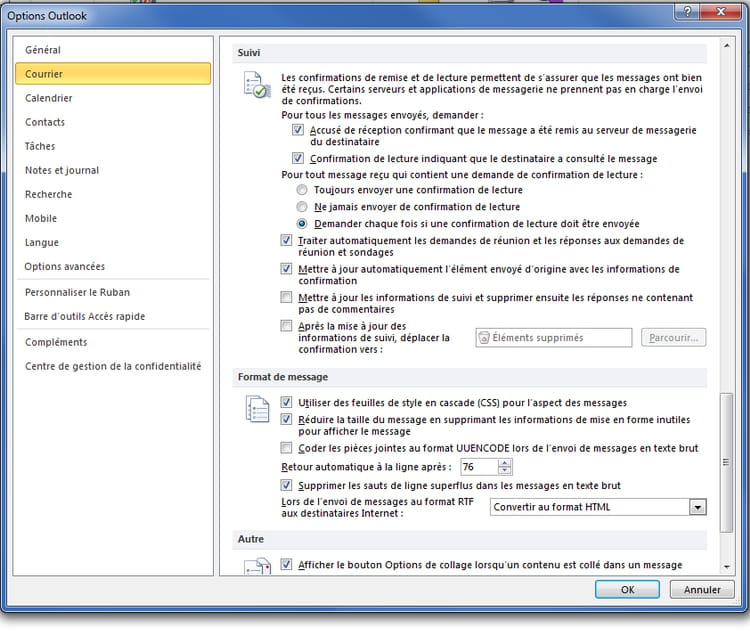Click the Options Outlook title text

[47, 16]
